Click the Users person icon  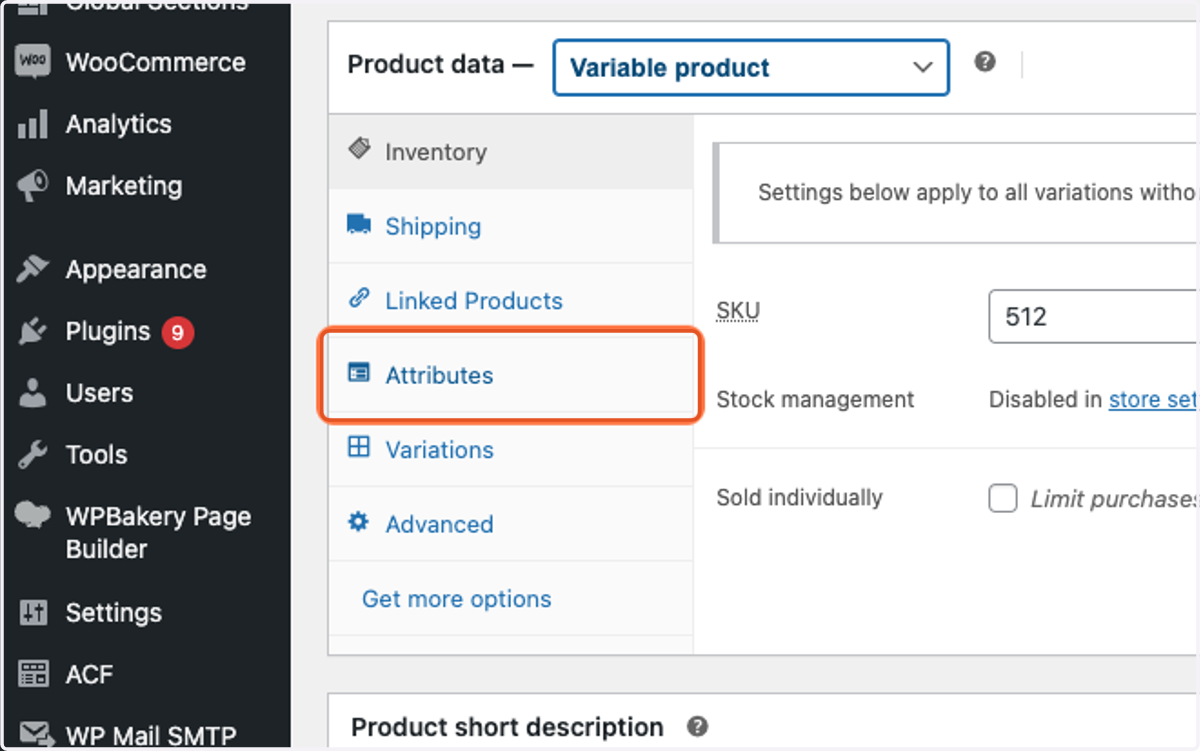click(x=33, y=393)
